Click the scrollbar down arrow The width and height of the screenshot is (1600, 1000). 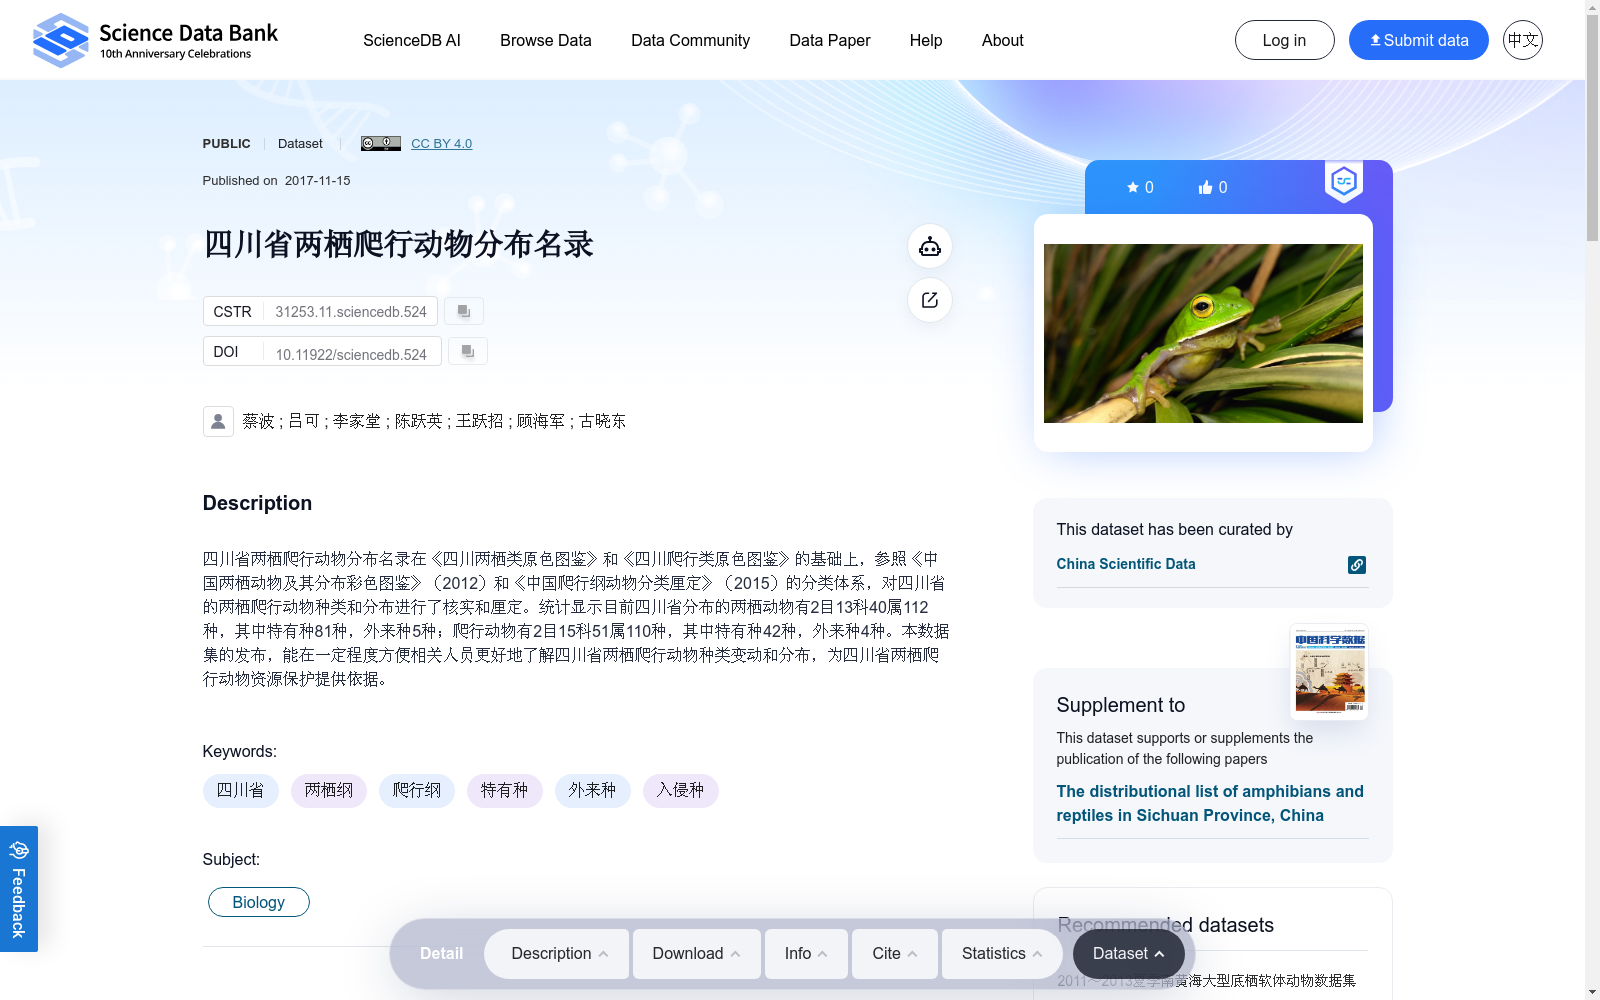1592,992
